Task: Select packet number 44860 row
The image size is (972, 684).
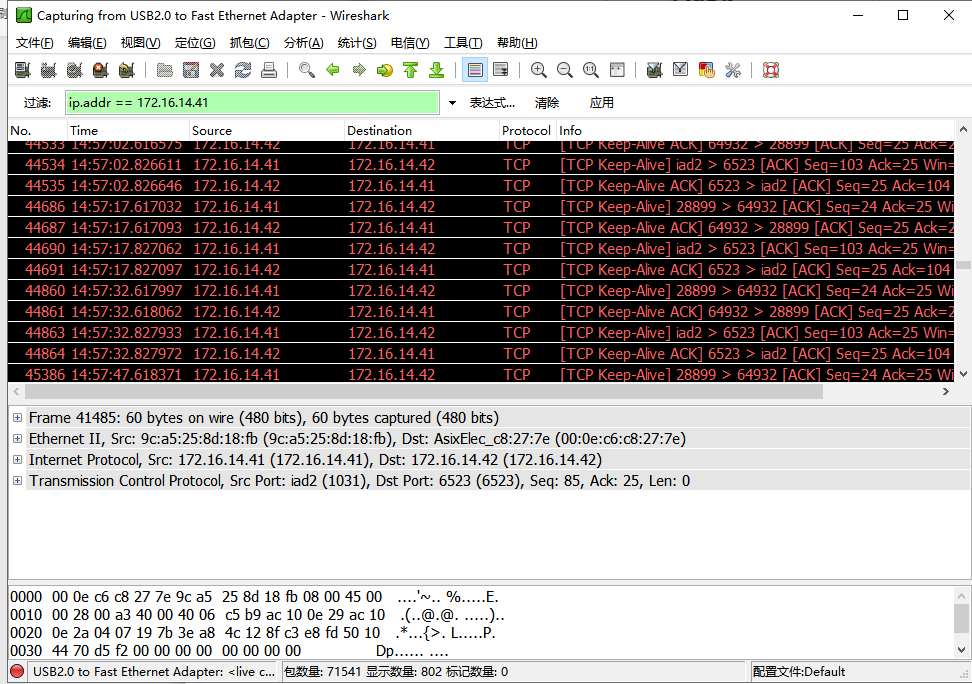Action: tap(481, 291)
